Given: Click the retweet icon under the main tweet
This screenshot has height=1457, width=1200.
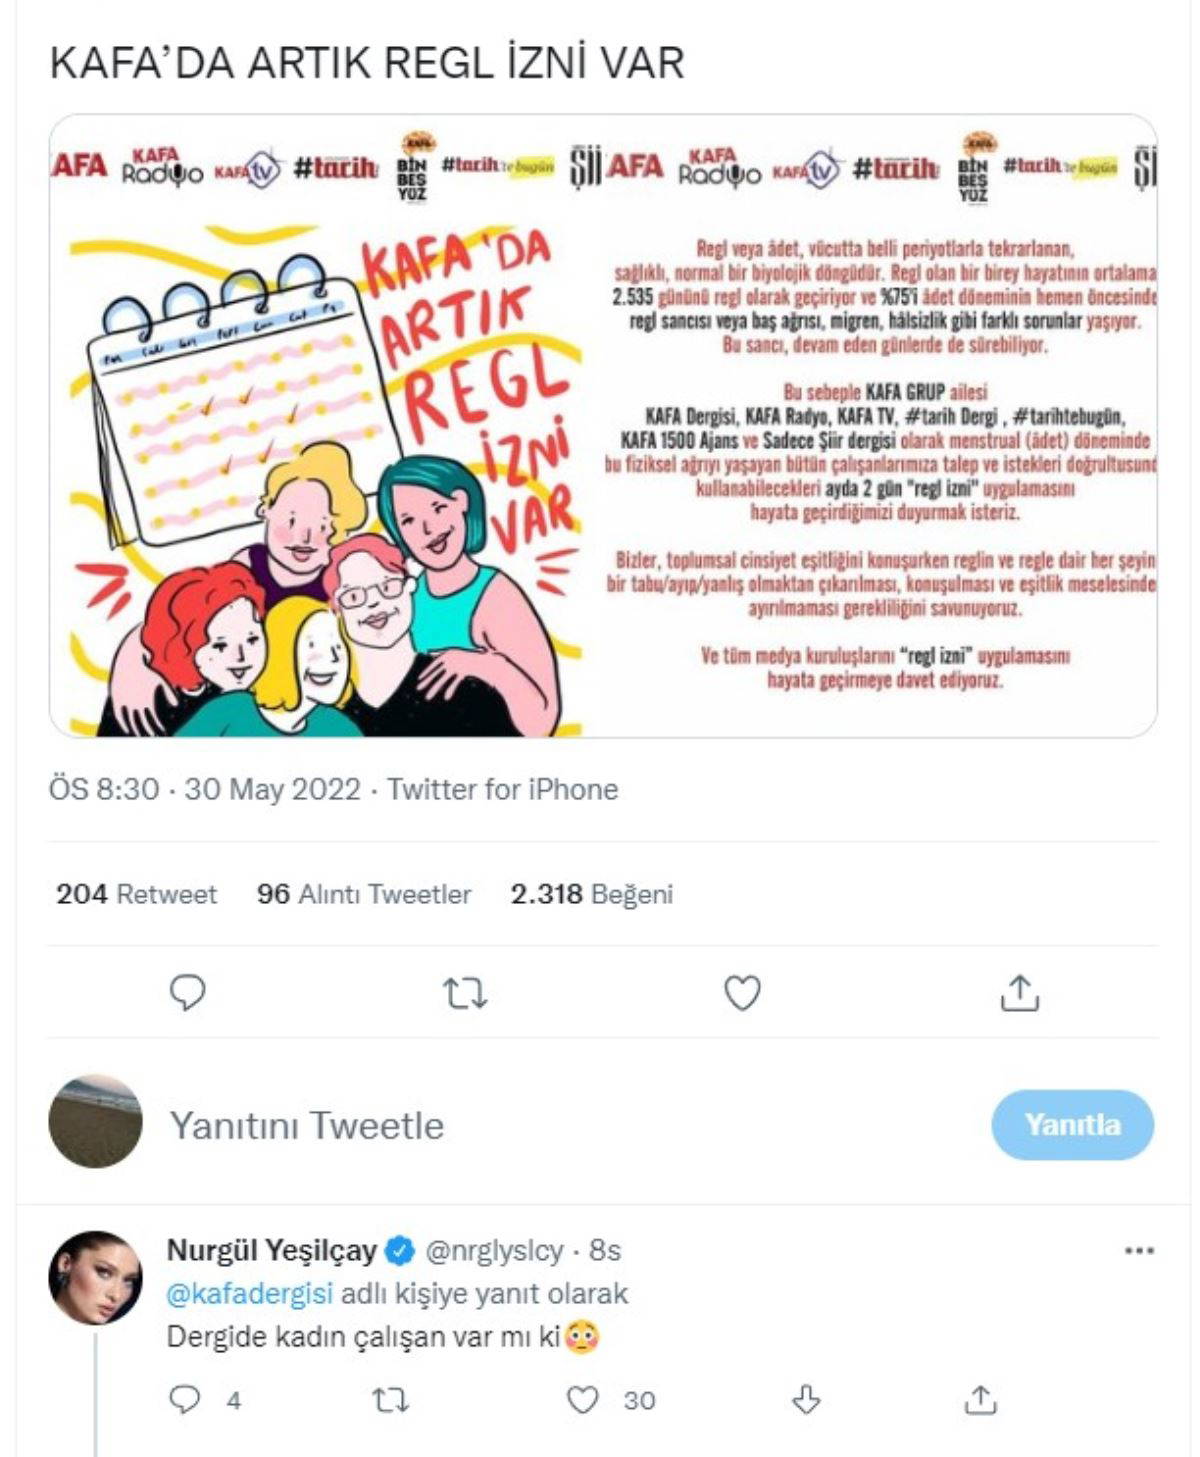Looking at the screenshot, I should (x=465, y=993).
